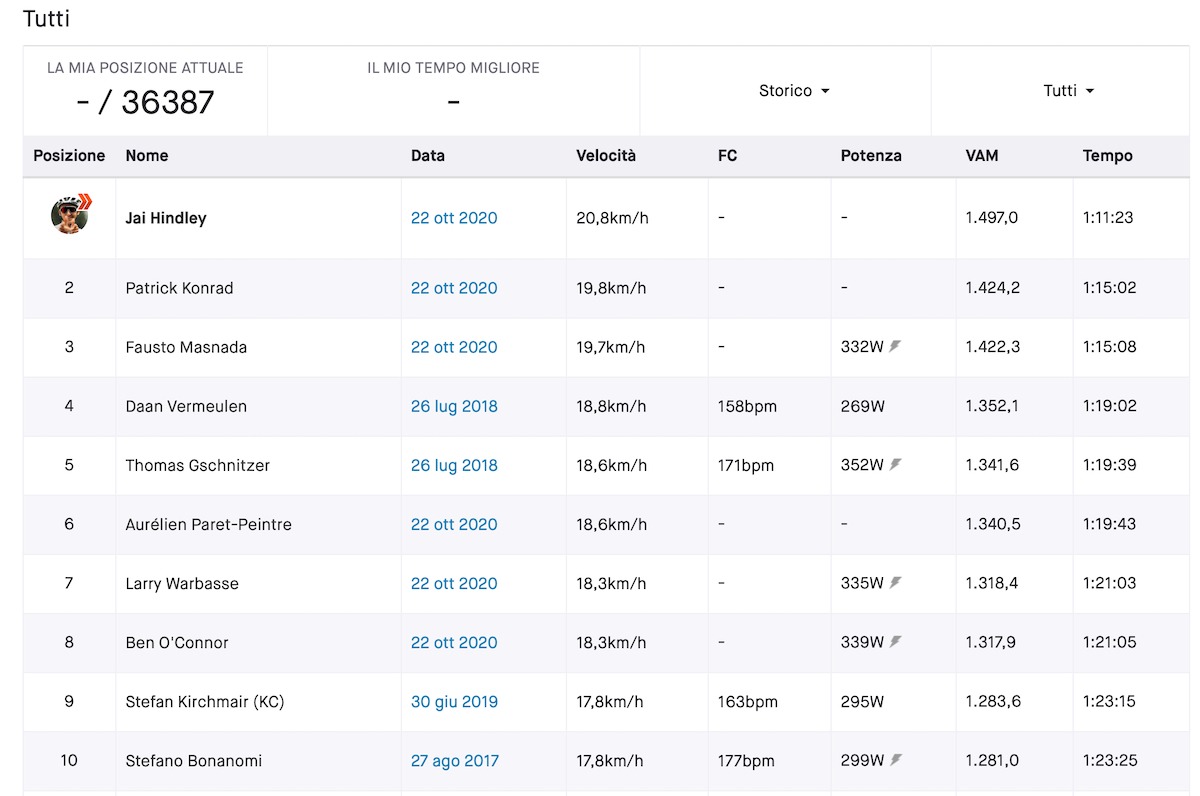The width and height of the screenshot is (1200, 796).
Task: Click the Potenza column header
Action: pyautogui.click(x=871, y=156)
